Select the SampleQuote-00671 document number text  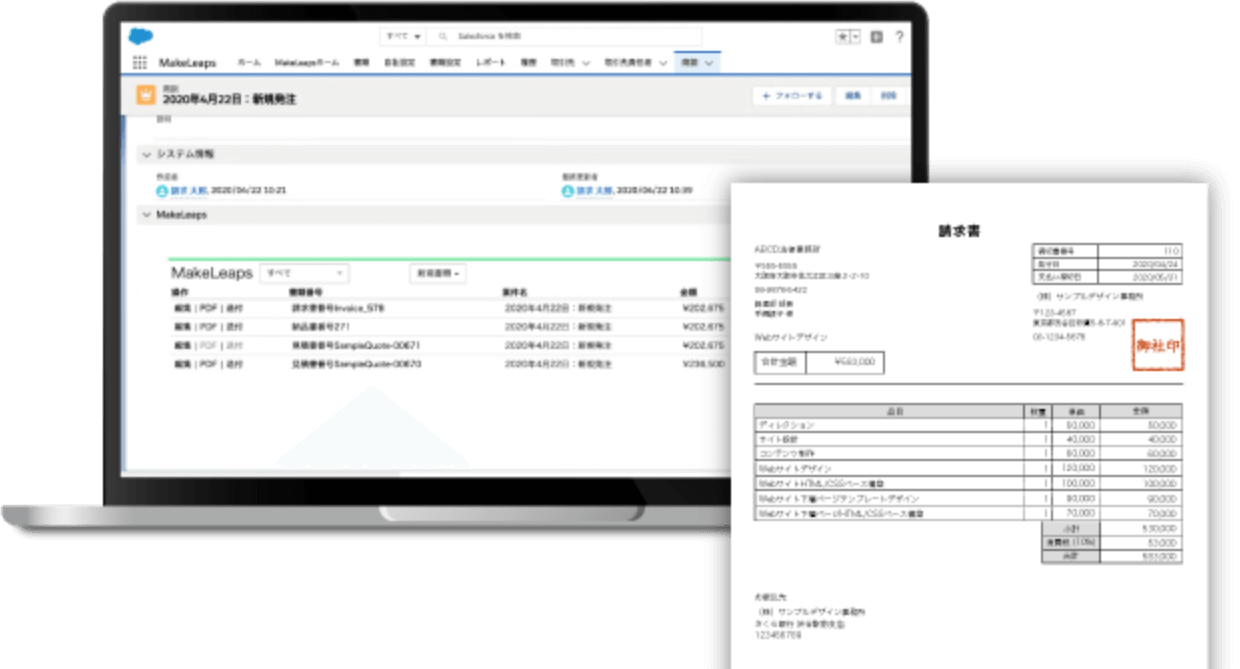click(354, 345)
